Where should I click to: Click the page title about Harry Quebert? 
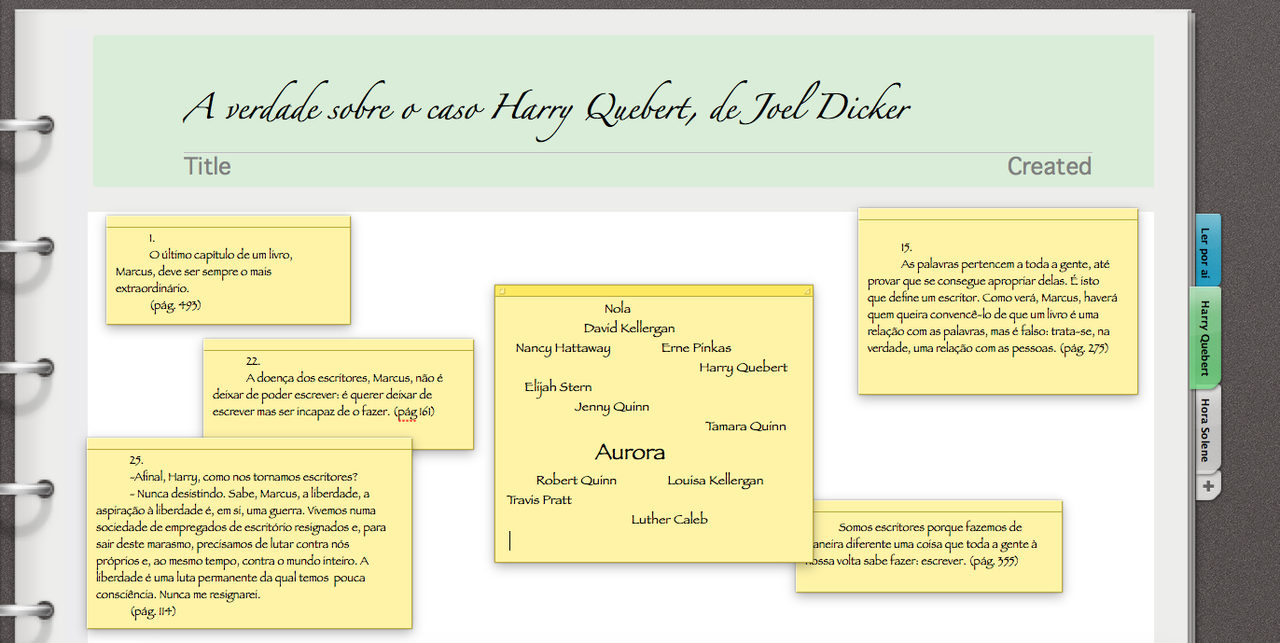tap(546, 108)
